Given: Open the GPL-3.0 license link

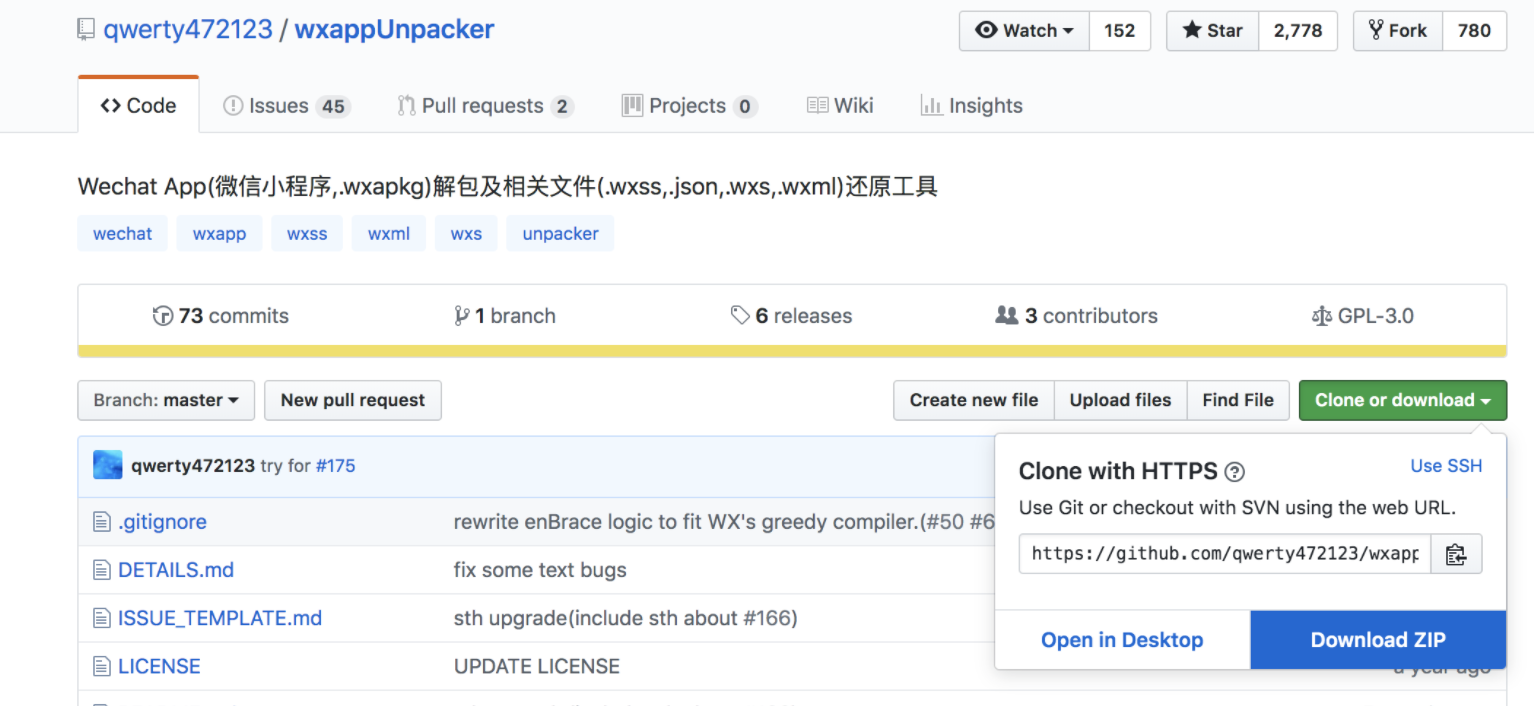Looking at the screenshot, I should [x=1362, y=316].
